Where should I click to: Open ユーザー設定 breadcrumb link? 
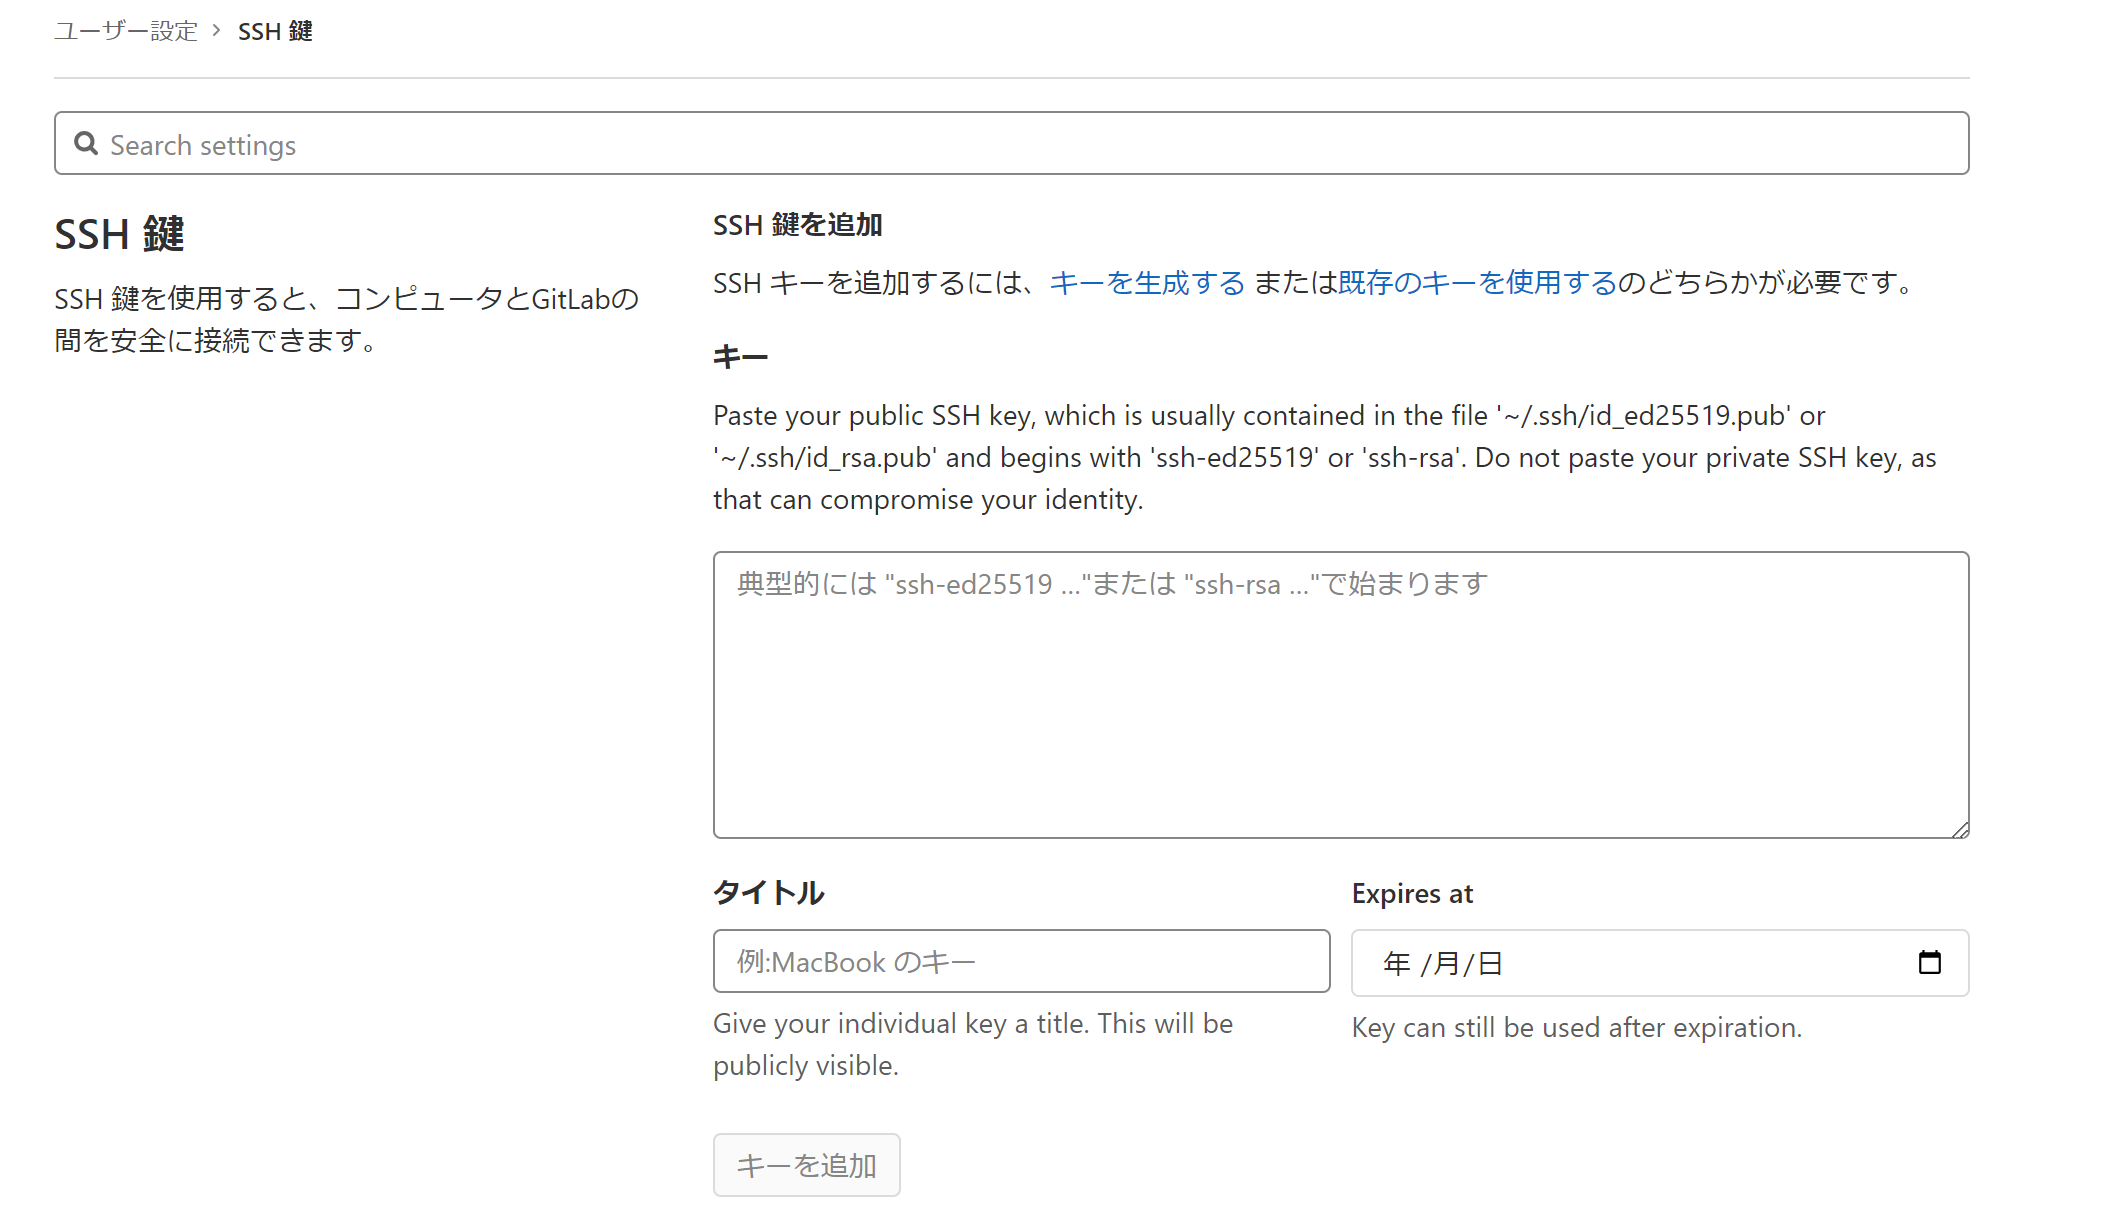point(126,31)
